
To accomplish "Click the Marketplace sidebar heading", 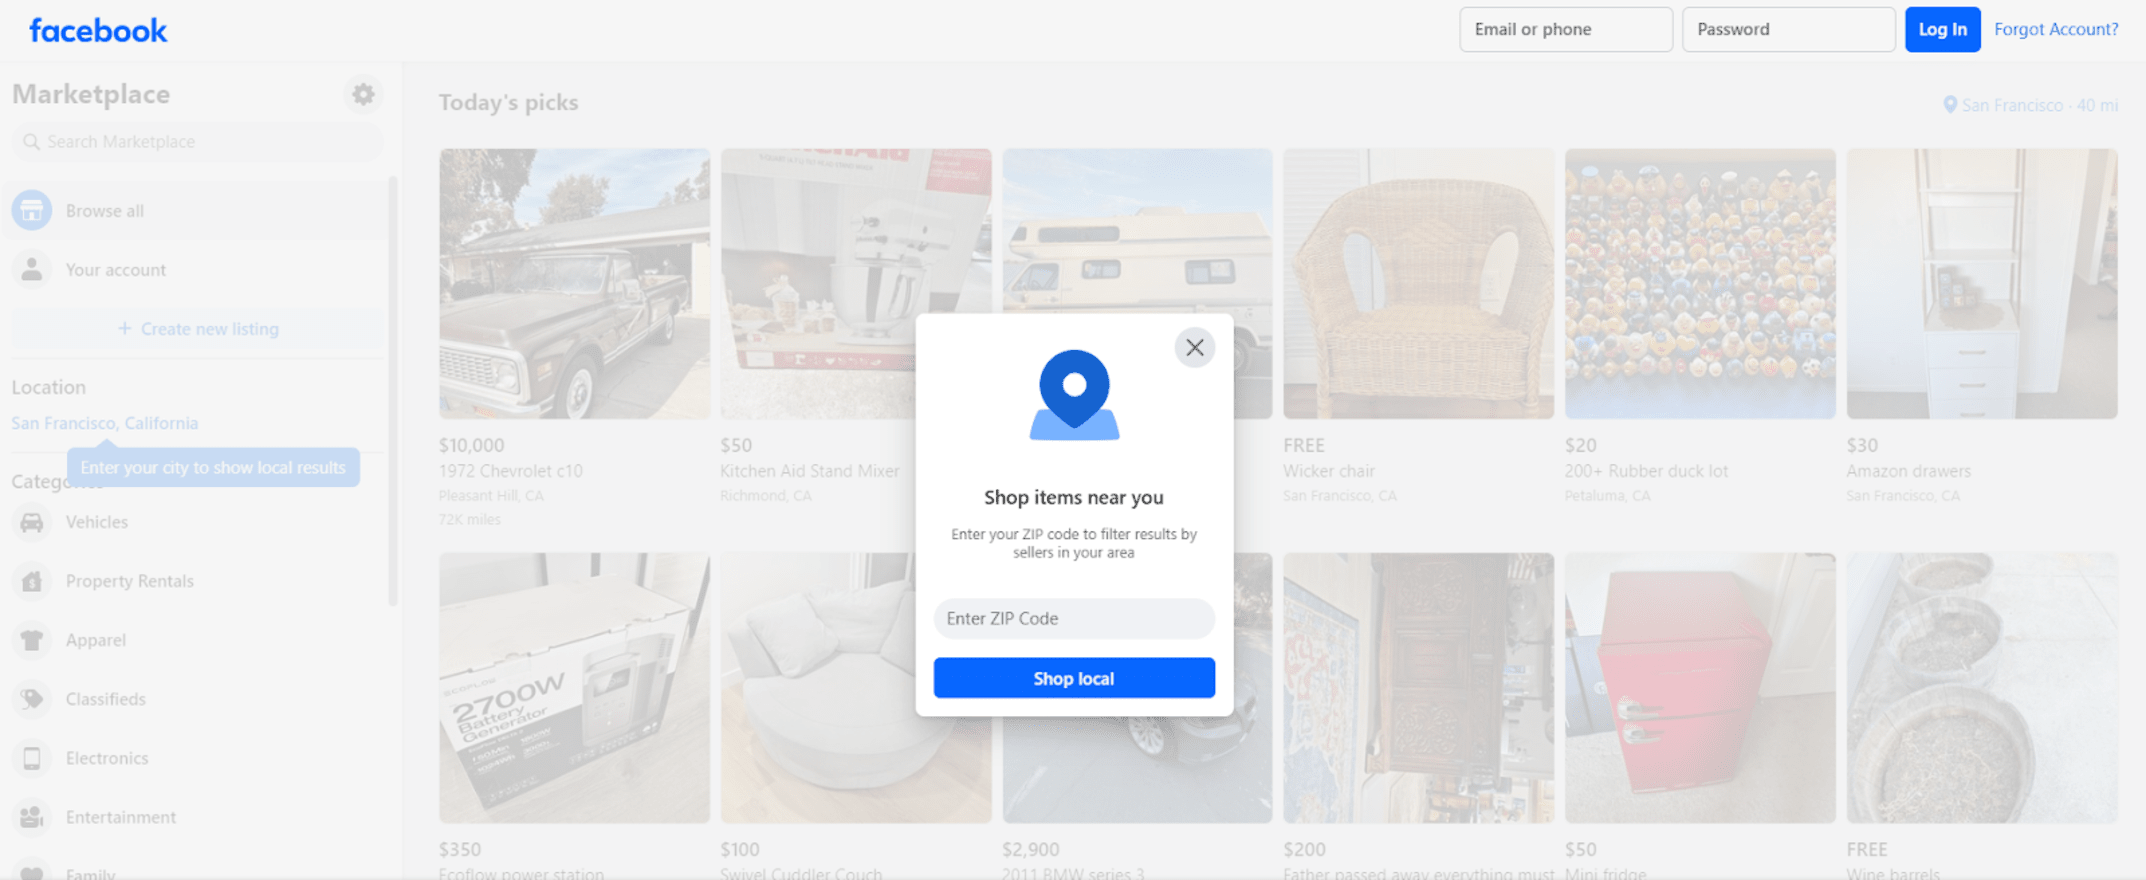I will (x=91, y=94).
